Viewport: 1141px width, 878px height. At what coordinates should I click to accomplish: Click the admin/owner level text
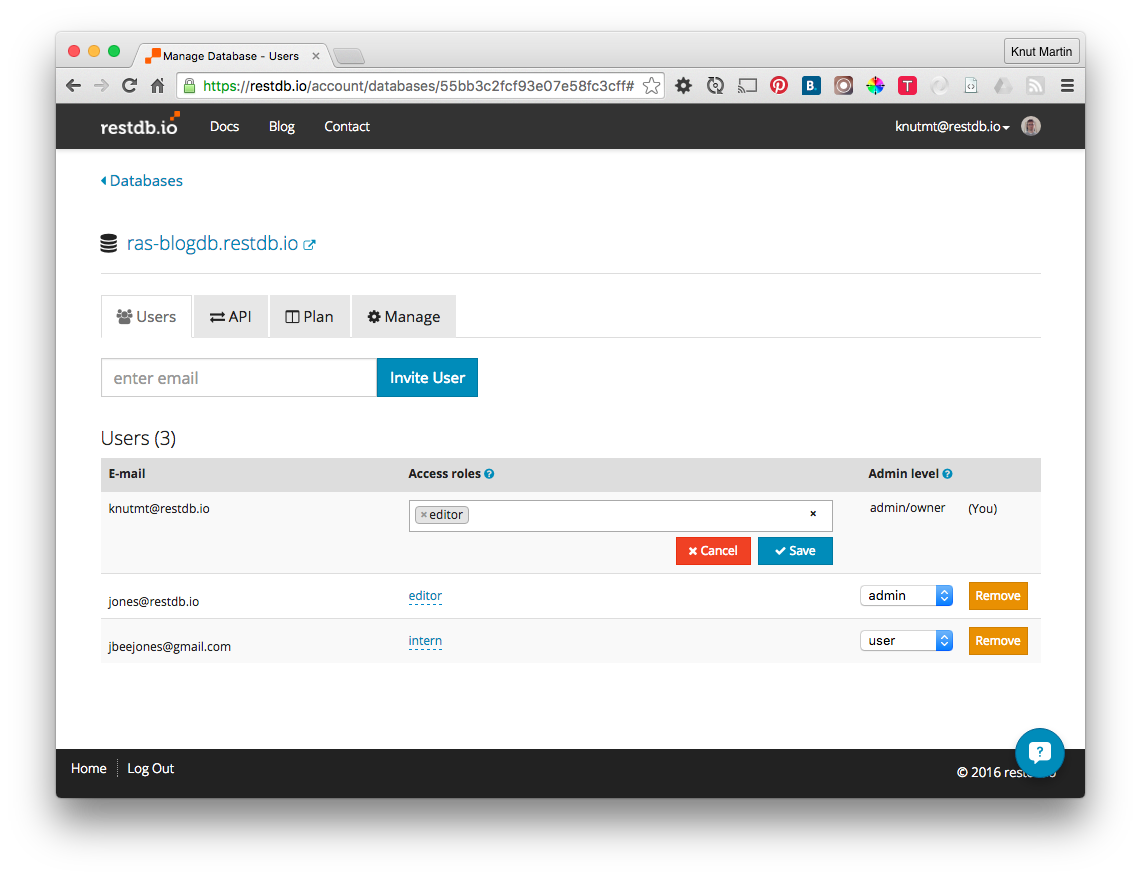907,508
